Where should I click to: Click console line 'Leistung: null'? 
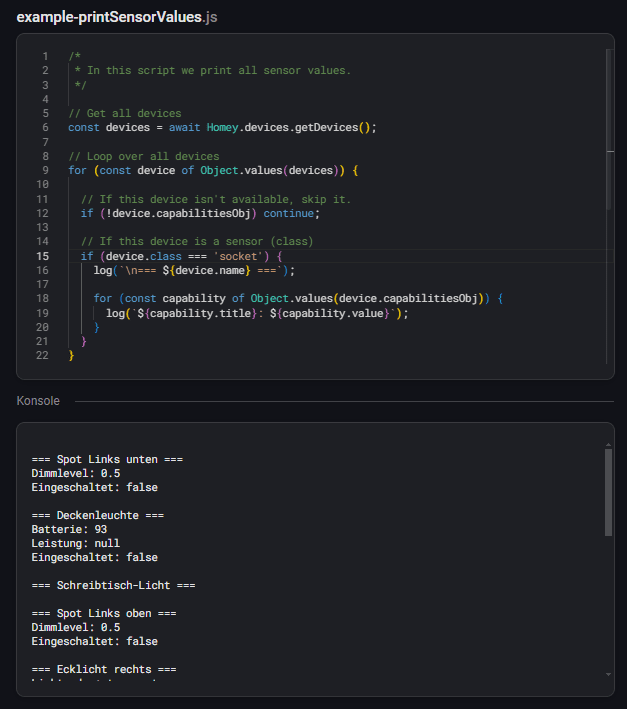pos(75,544)
